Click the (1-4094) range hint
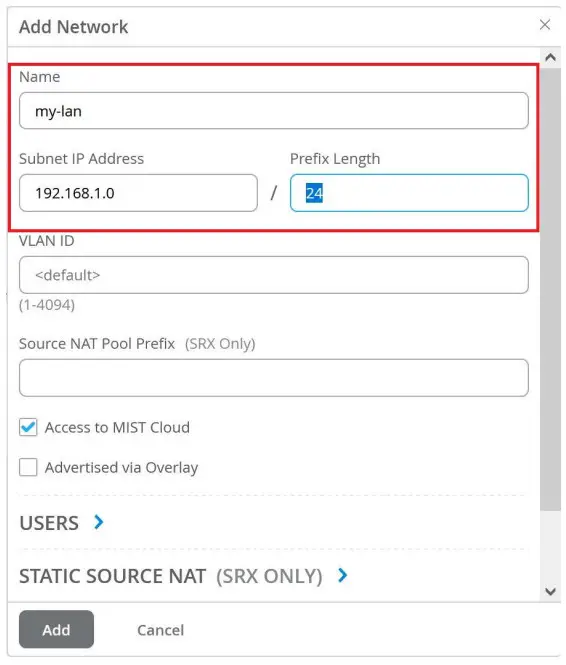Viewport: 566px width, 665px height. (47, 305)
